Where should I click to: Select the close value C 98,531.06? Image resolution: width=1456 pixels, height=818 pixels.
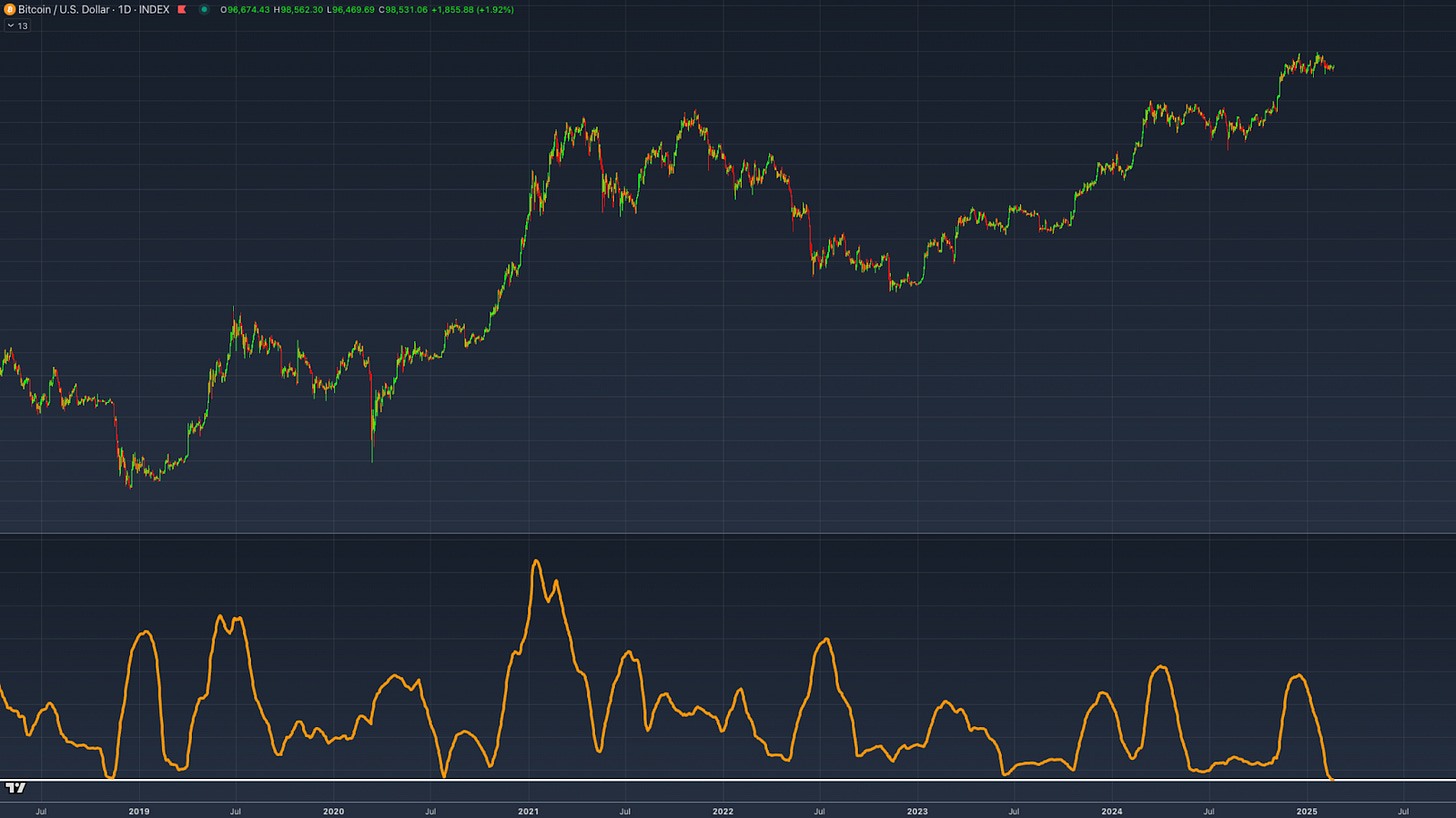tap(402, 9)
